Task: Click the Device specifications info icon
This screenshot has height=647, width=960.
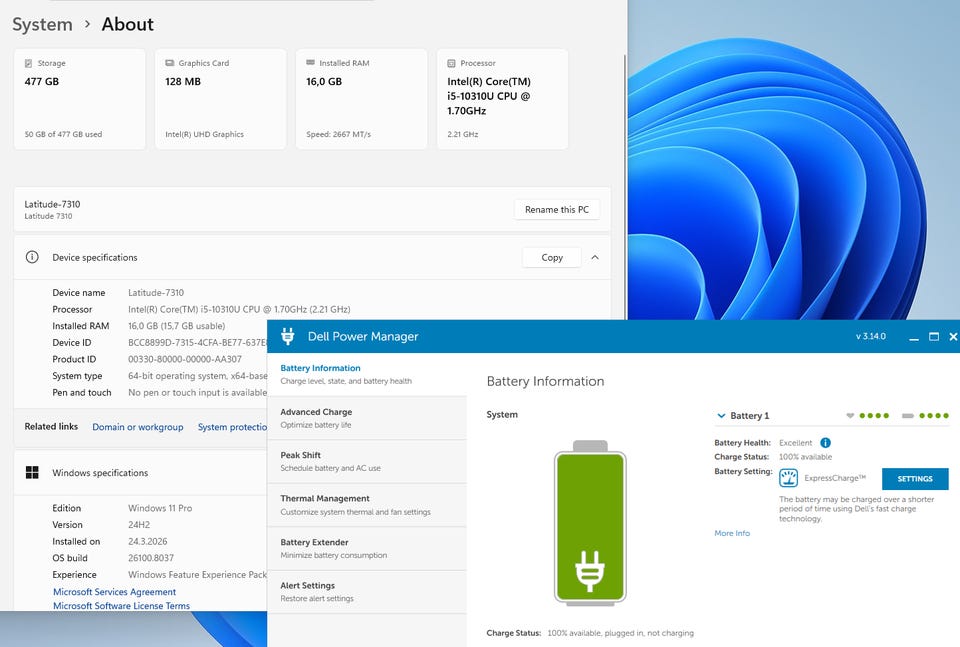Action: [32, 257]
